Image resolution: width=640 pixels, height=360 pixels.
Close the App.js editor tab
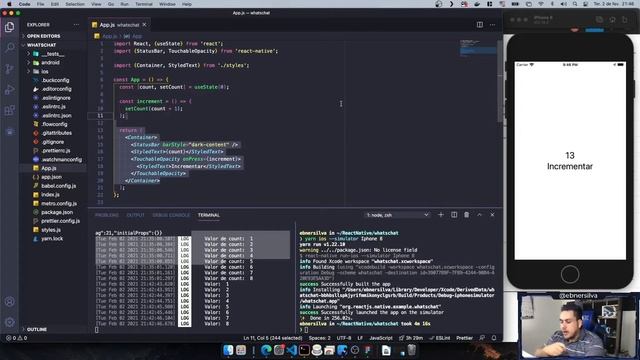pyautogui.click(x=144, y=25)
